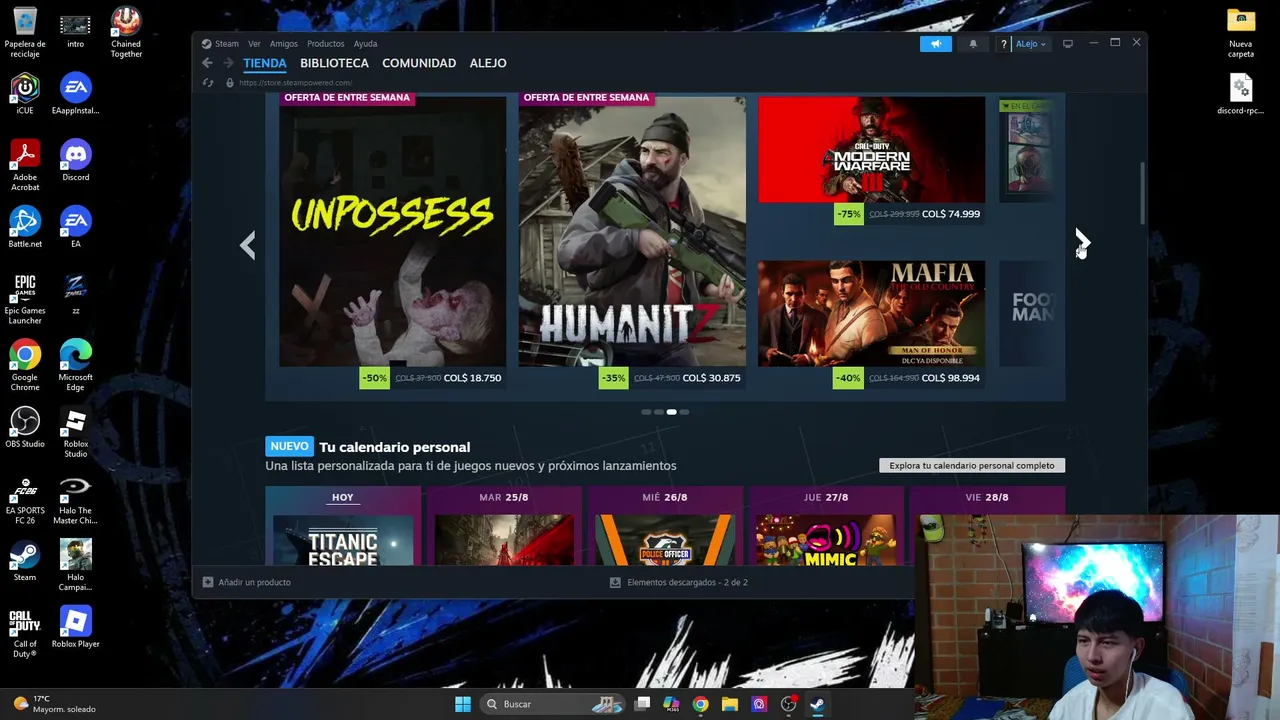The height and width of the screenshot is (720, 1280).
Task: Open the Chained Together desktop shortcut
Action: click(126, 32)
